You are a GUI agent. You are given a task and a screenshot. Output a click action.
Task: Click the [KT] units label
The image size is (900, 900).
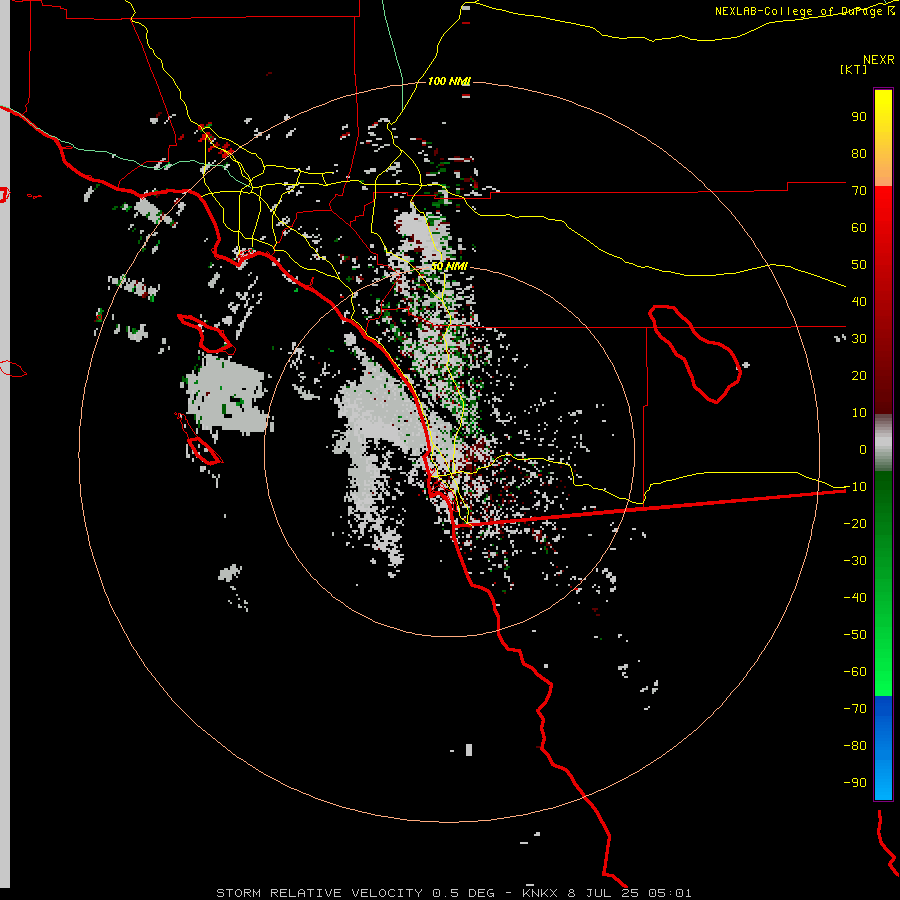pos(853,69)
